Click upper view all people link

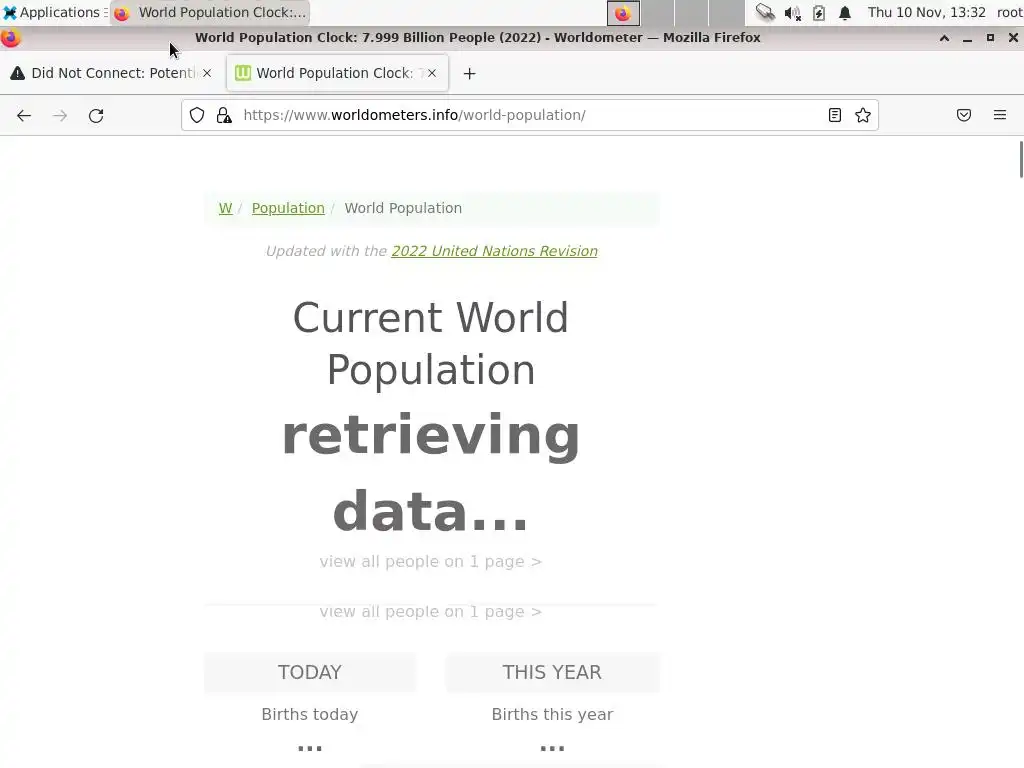(x=430, y=562)
